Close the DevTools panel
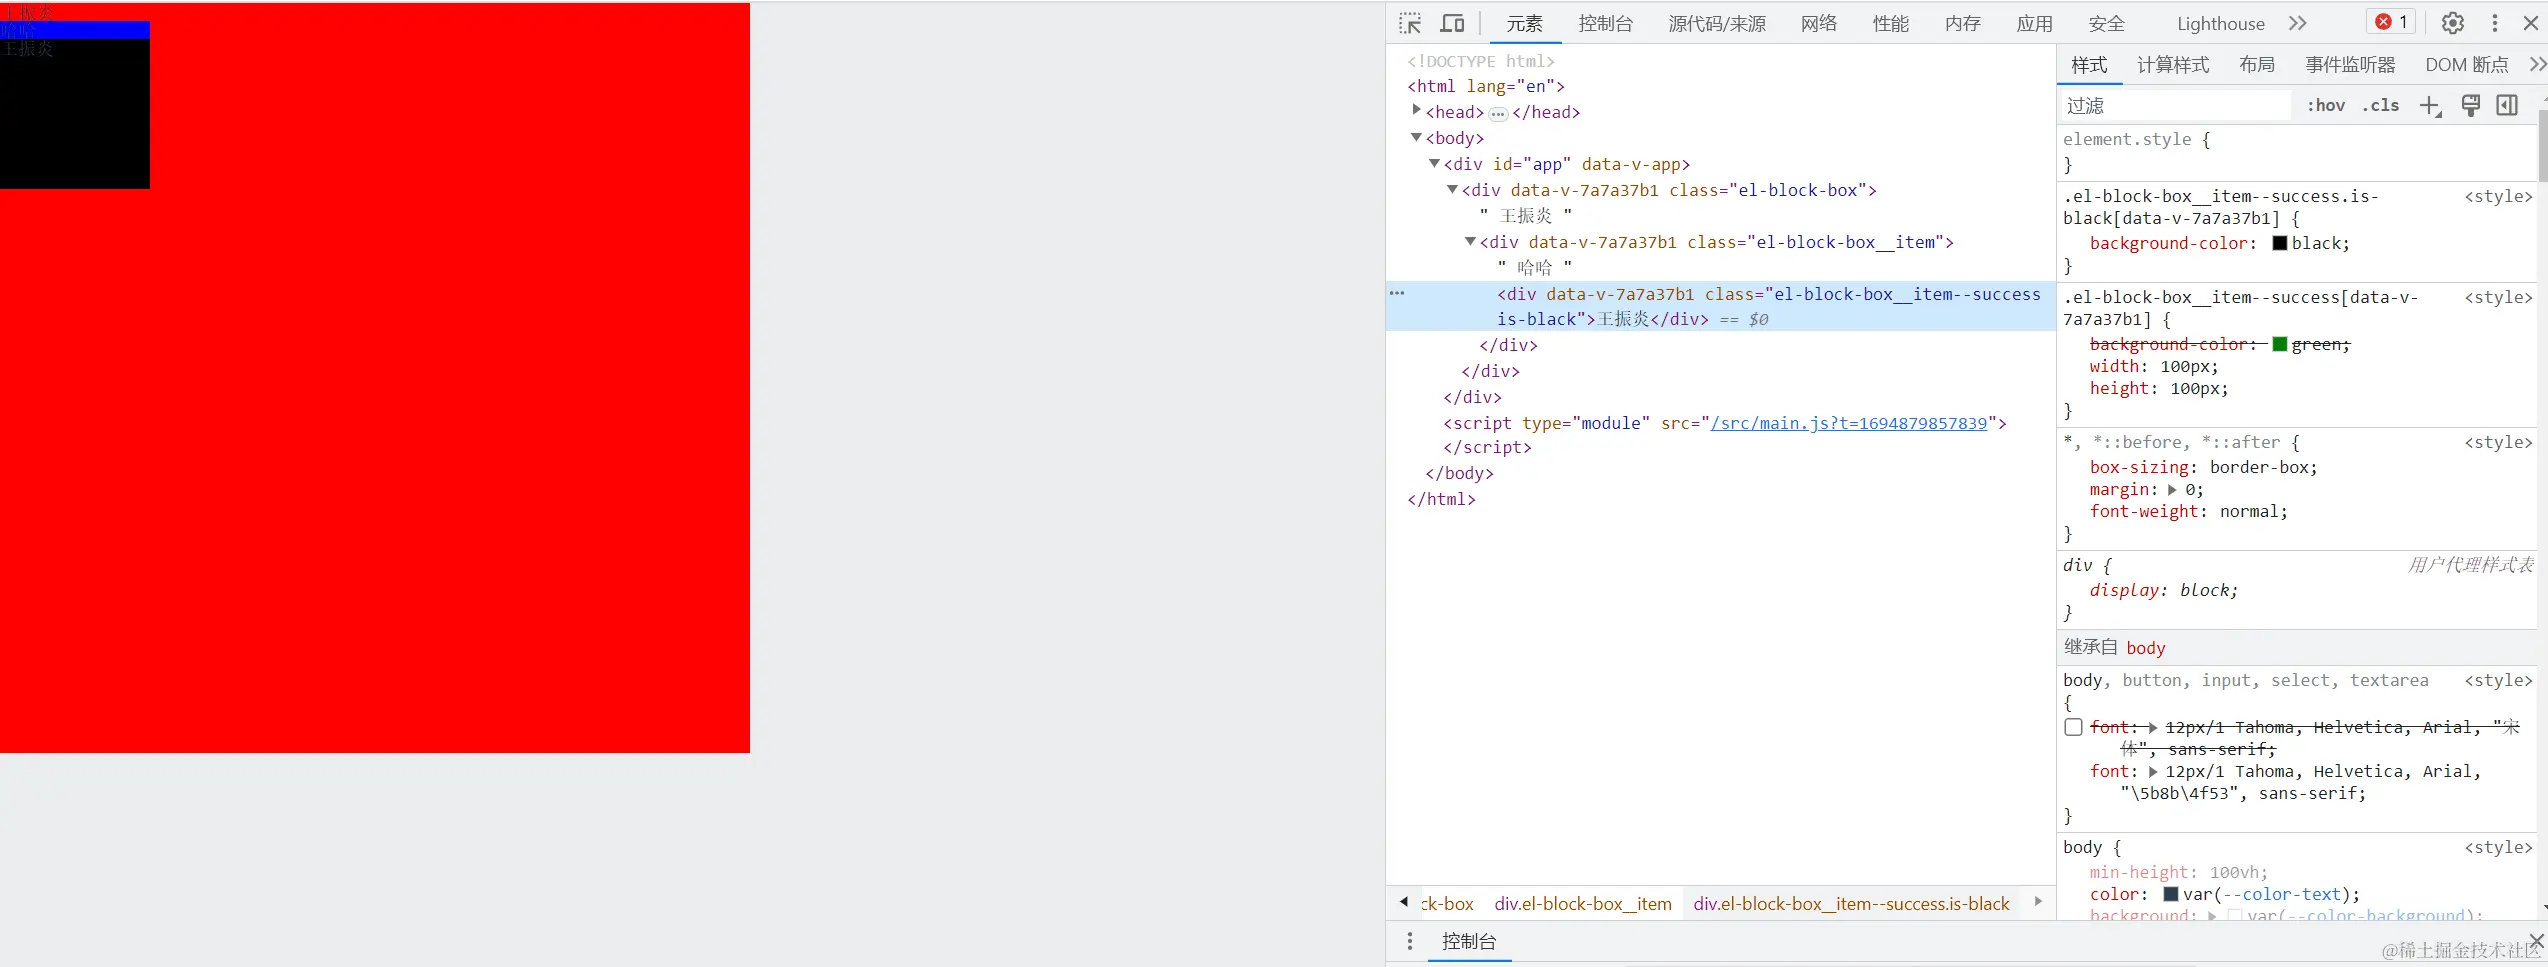The height and width of the screenshot is (967, 2548). (x=2531, y=23)
